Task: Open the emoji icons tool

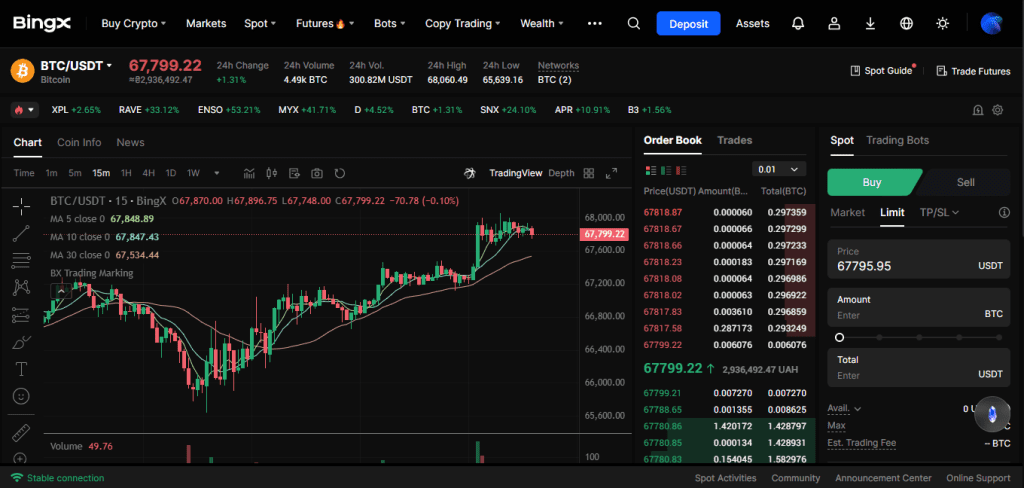Action: 21,396
